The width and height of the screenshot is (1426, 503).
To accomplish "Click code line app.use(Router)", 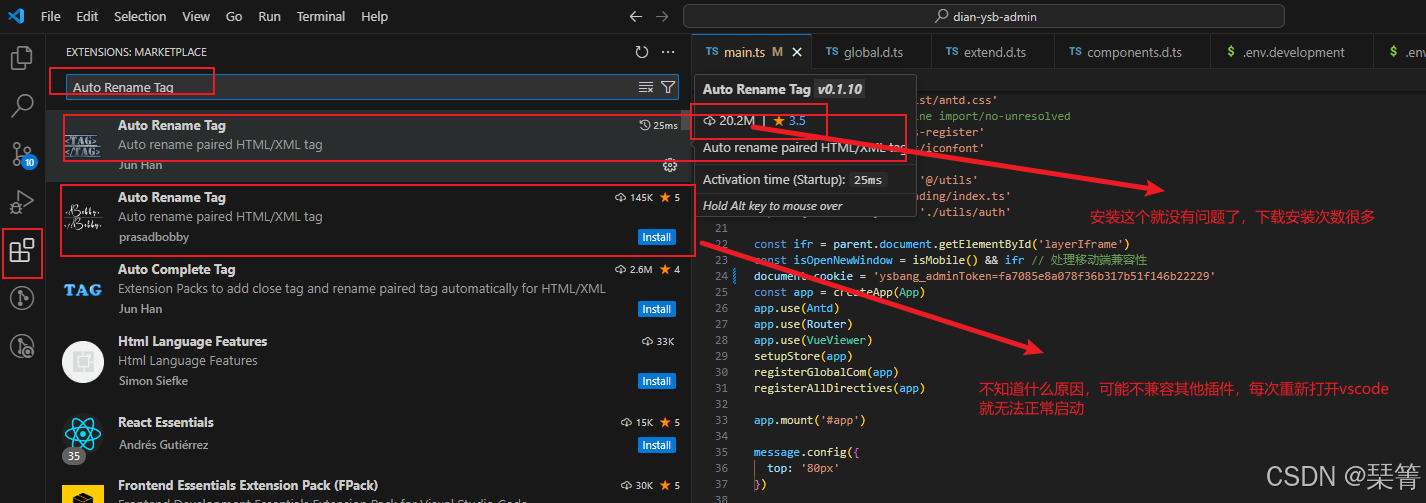I will tap(803, 324).
